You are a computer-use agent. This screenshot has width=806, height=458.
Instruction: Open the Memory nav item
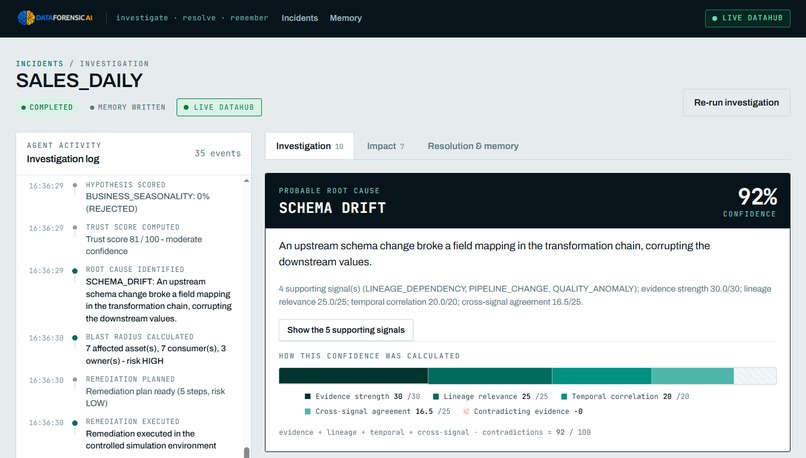click(x=345, y=18)
